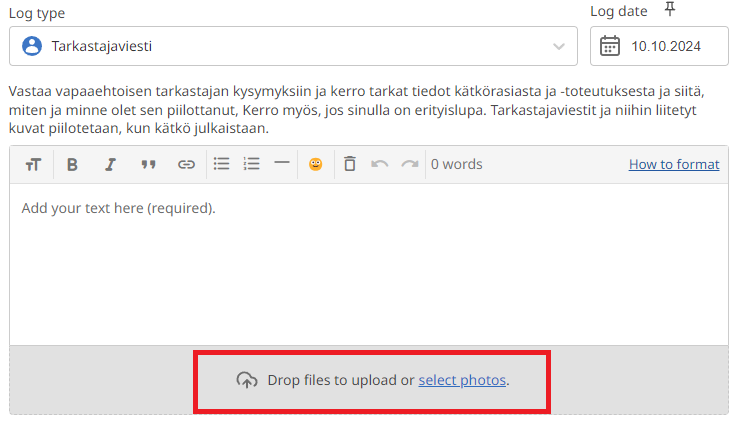Screen dimensions: 736x427
Task: Start a numbered list
Action: pos(252,164)
